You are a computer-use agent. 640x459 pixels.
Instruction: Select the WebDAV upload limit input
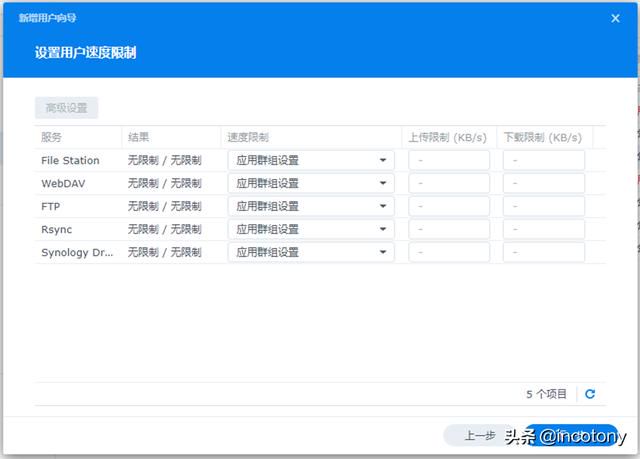449,183
